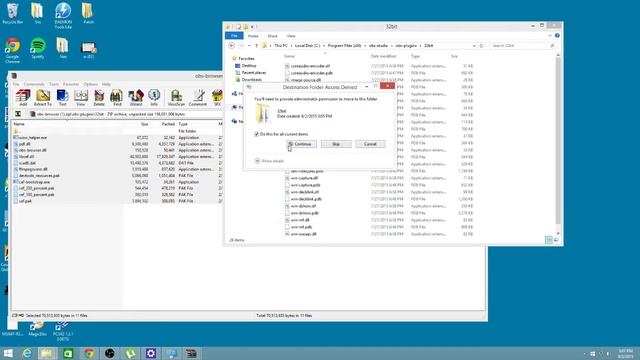Click the Find icon in WinRAR toolbar
Screen dimensions: 640x360
(117, 98)
